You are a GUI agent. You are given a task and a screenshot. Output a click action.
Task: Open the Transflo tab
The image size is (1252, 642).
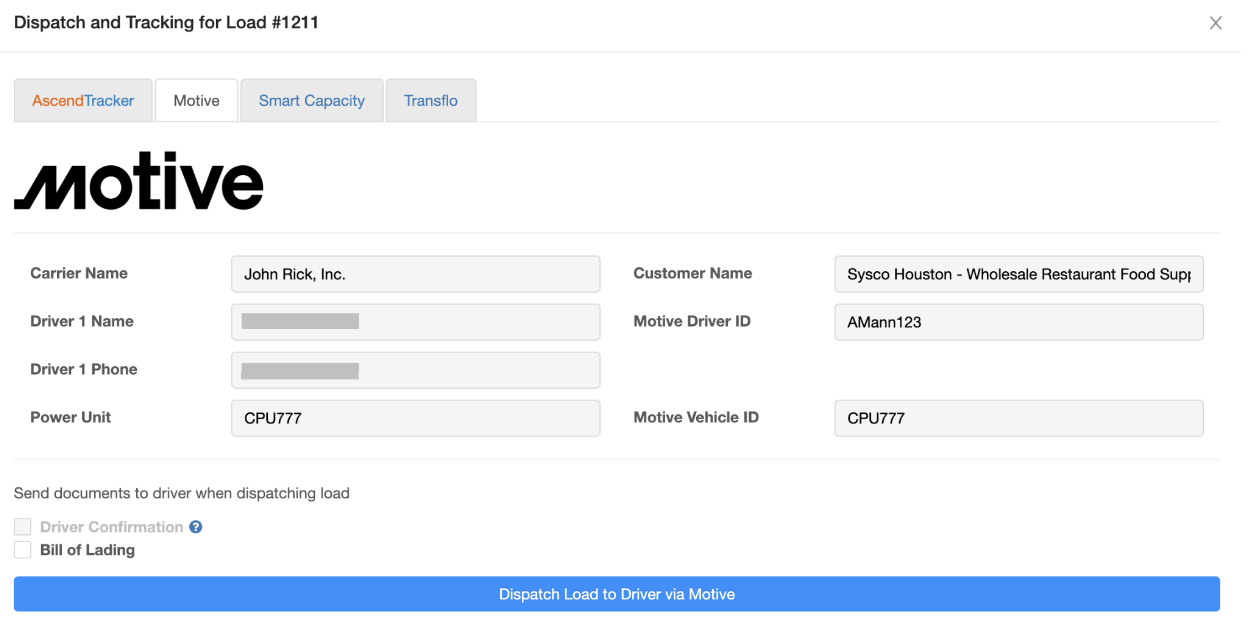pyautogui.click(x=431, y=100)
